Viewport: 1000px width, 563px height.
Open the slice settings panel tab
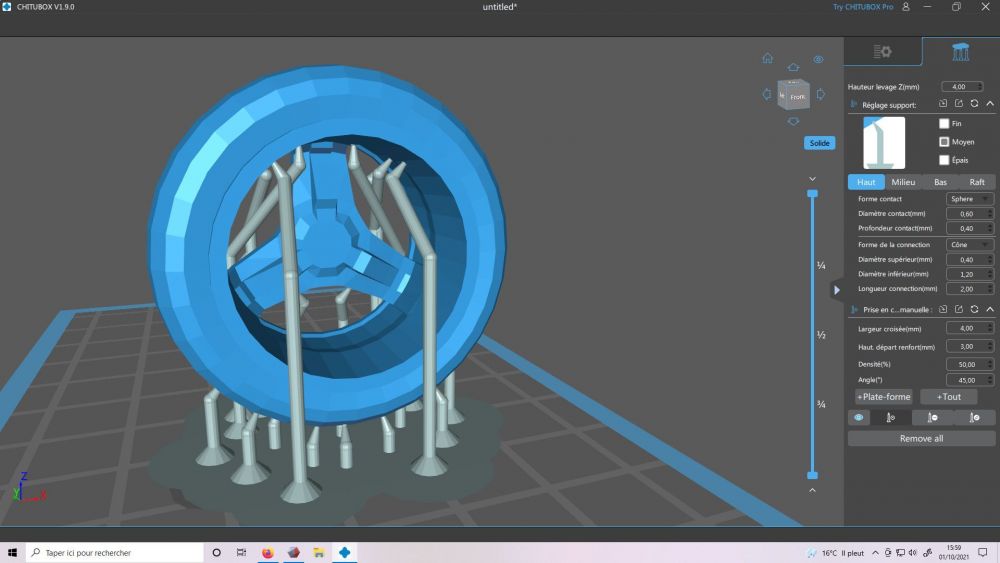[882, 52]
